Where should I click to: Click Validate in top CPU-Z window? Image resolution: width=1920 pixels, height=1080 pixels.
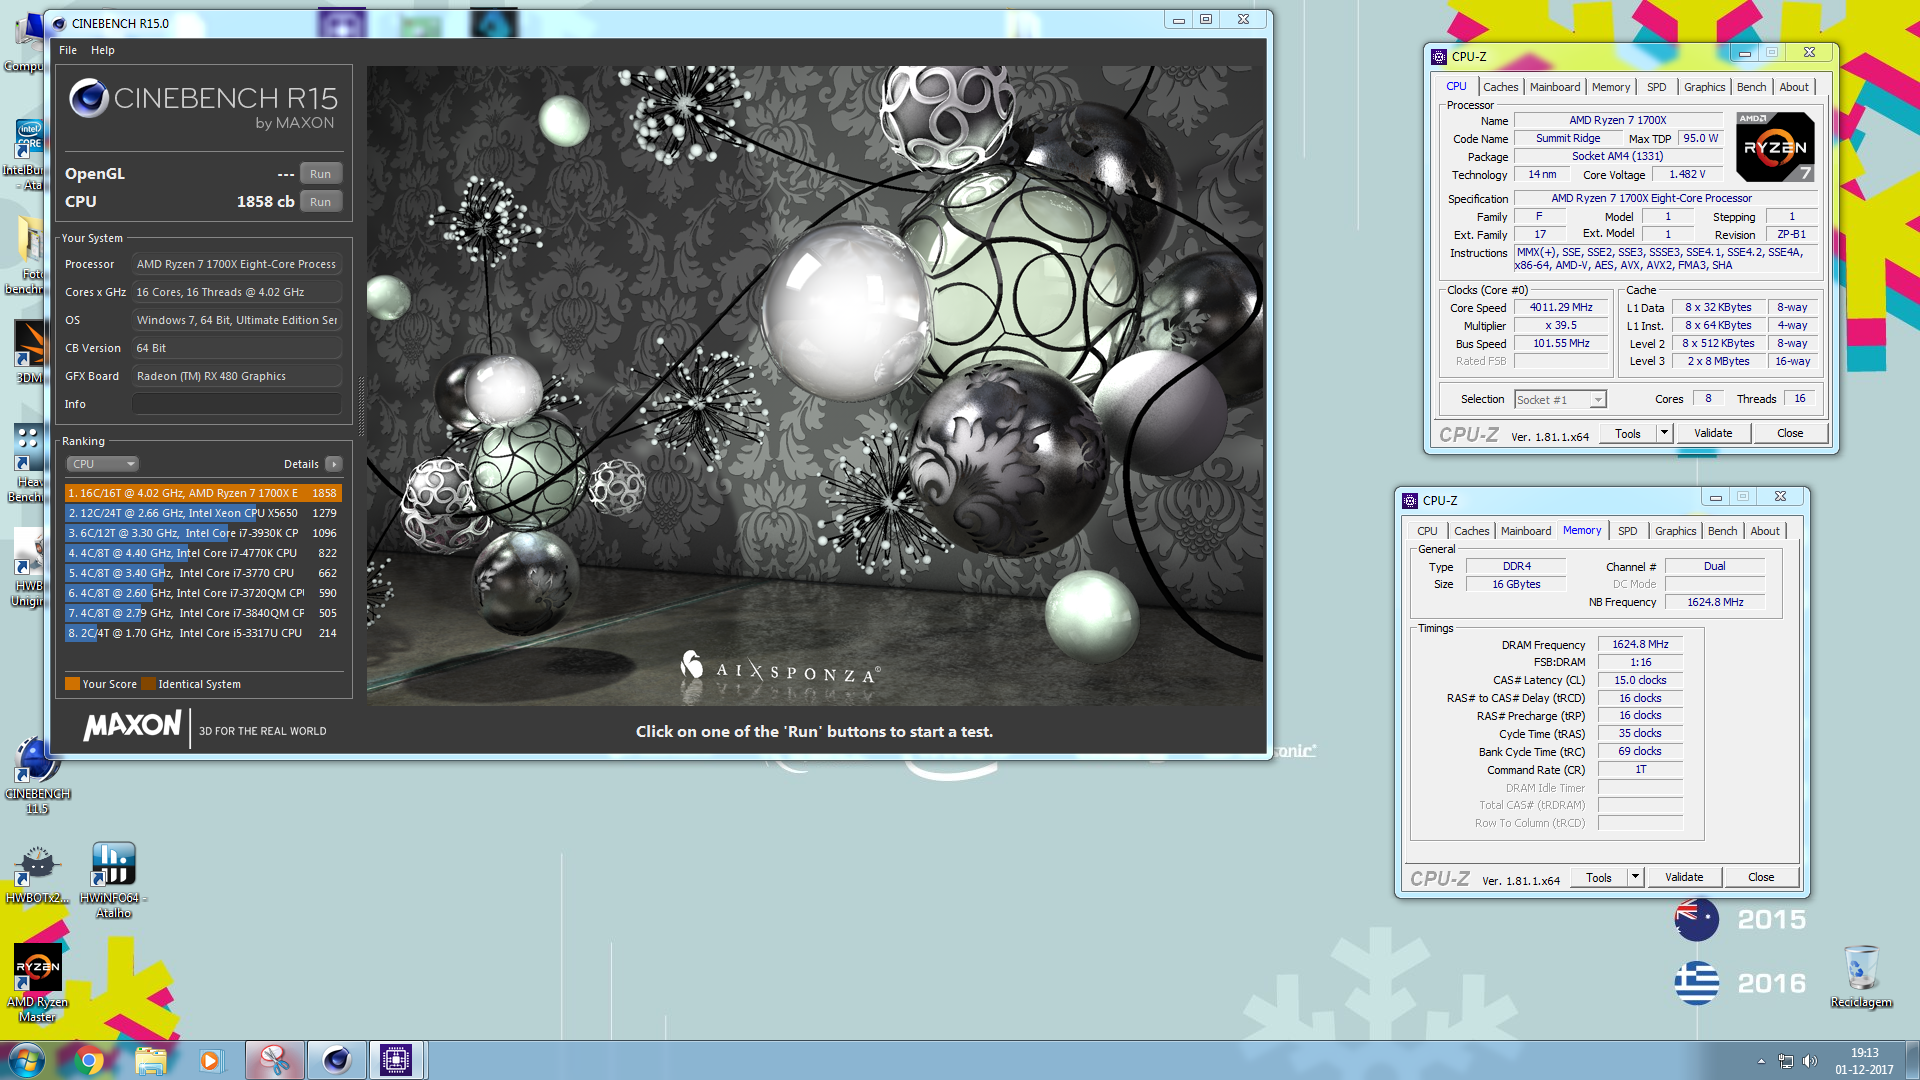1713,434
